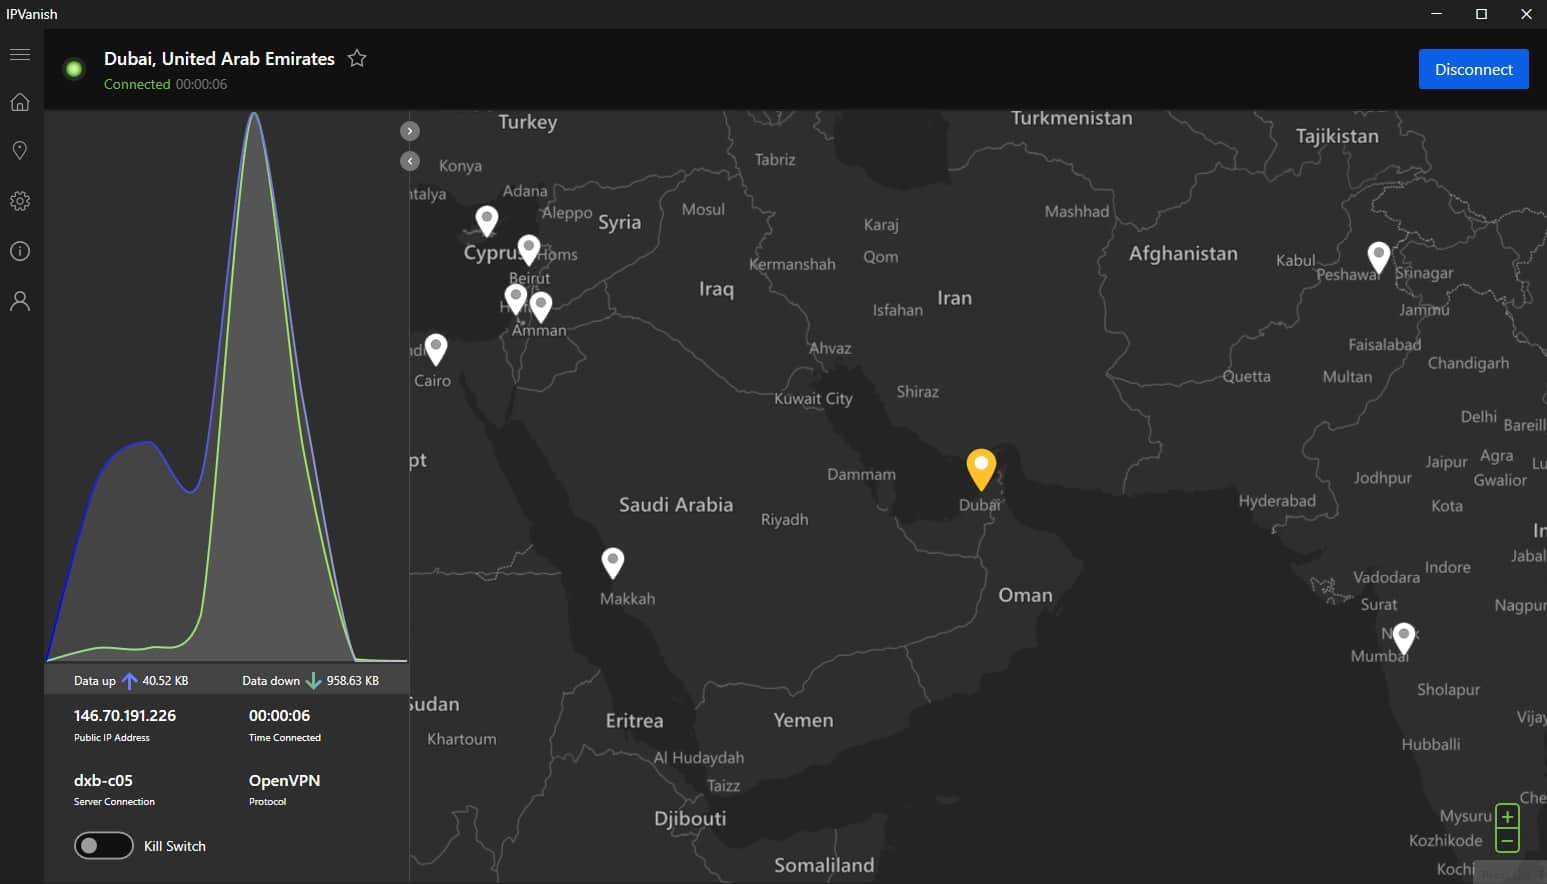
Task: Minimize the IPVanish window
Action: click(x=1436, y=14)
